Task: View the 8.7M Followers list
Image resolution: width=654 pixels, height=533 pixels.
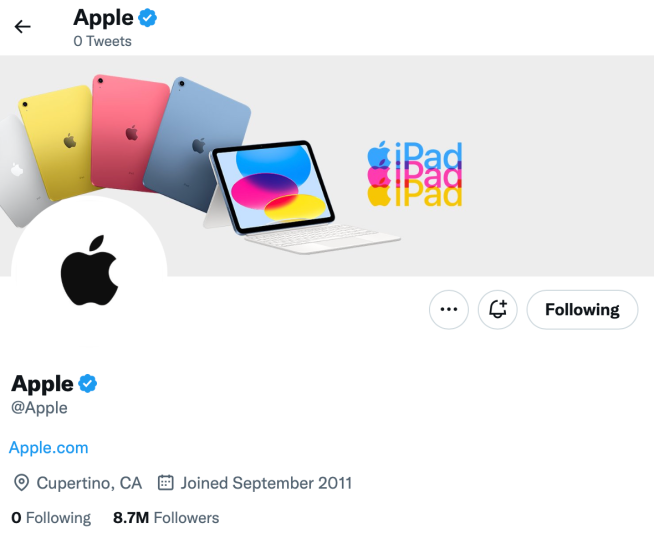Action: pyautogui.click(x=166, y=517)
